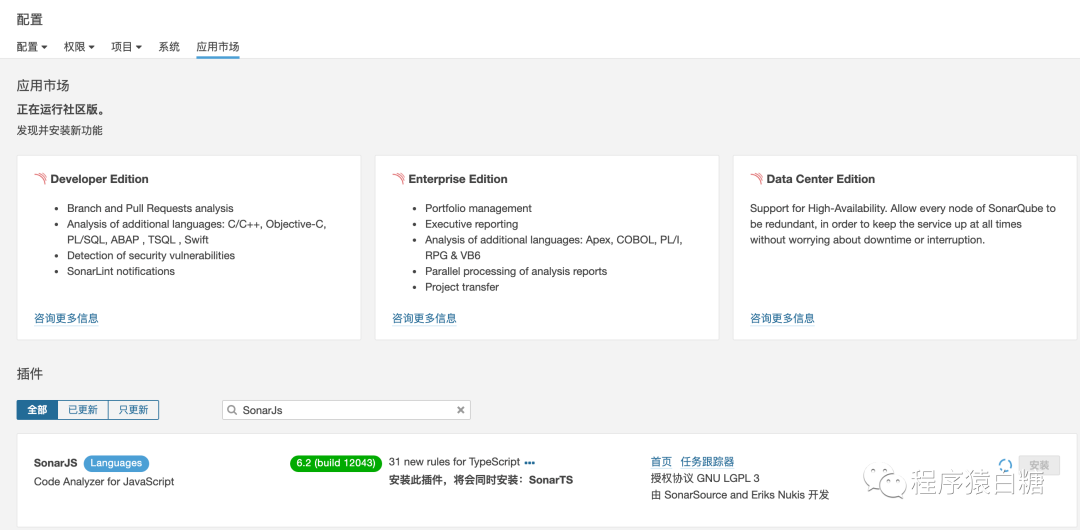Go to the 系统 tab
Viewport: 1080px width, 530px height.
coord(169,47)
